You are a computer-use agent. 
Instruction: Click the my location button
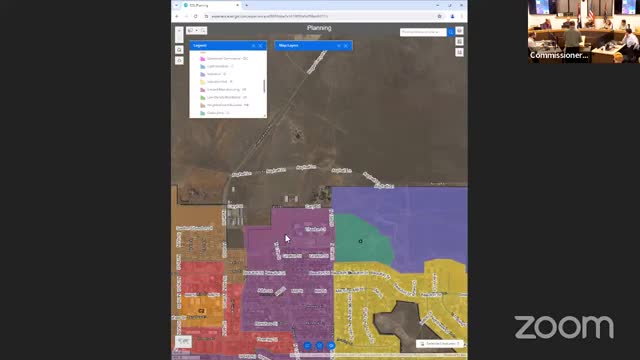pyautogui.click(x=179, y=61)
